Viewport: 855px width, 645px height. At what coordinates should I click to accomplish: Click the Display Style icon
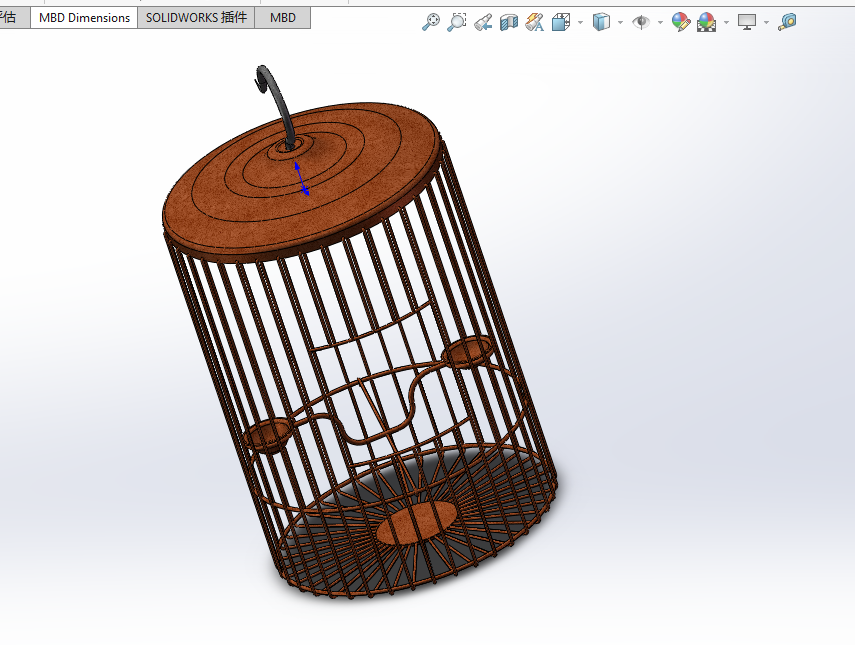pyautogui.click(x=601, y=21)
